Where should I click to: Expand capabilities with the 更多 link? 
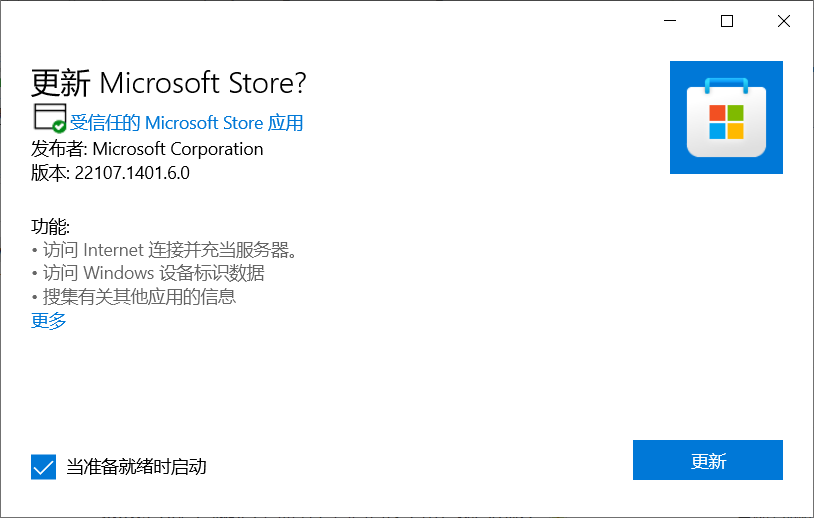point(49,321)
